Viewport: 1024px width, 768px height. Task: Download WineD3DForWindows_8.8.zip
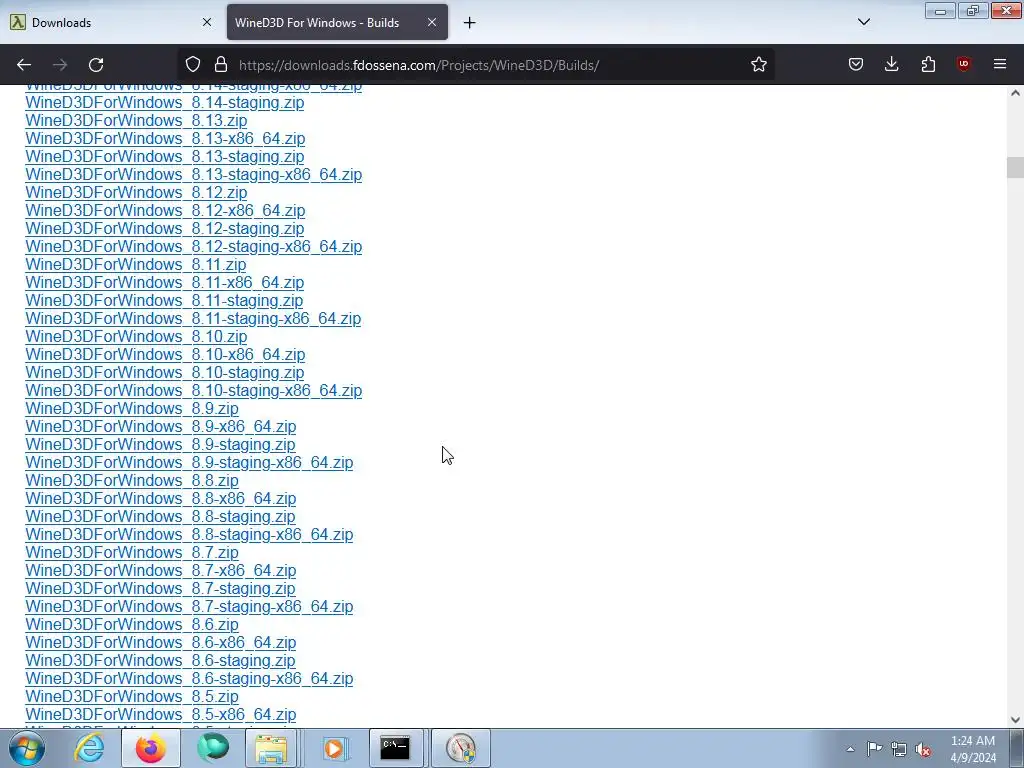tap(132, 480)
